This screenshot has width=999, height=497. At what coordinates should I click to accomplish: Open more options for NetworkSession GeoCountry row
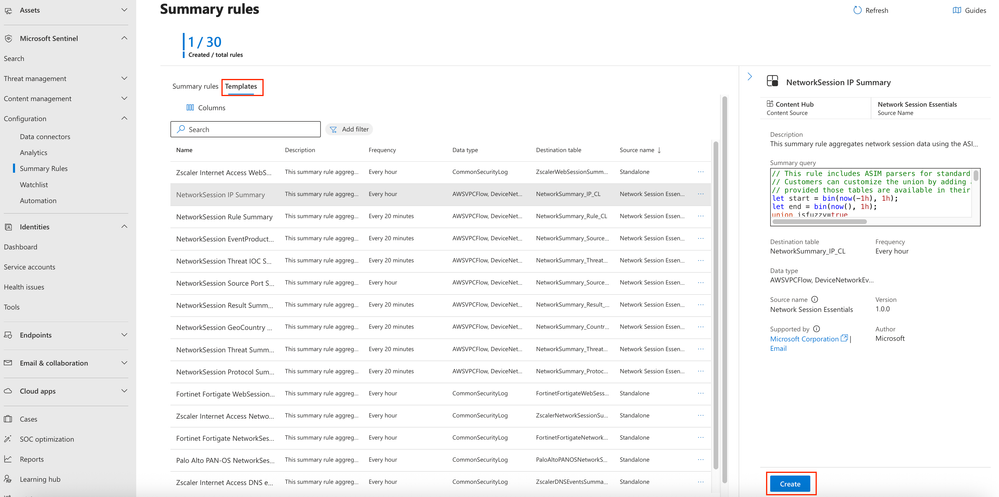pyautogui.click(x=701, y=327)
